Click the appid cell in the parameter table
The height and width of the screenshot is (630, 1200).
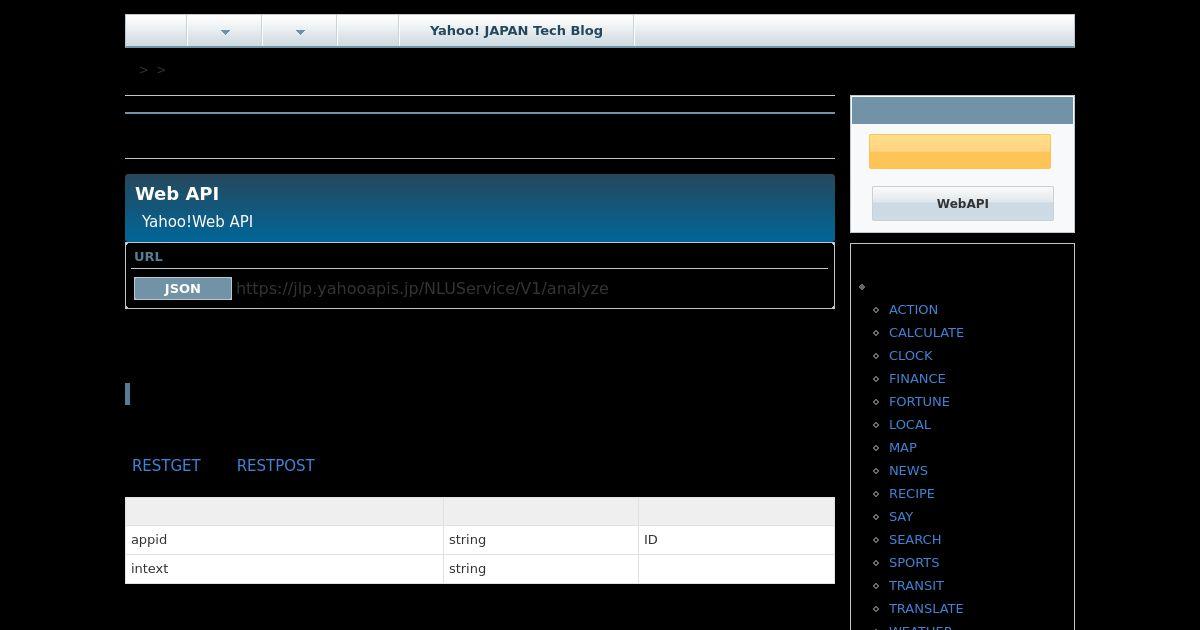(284, 540)
